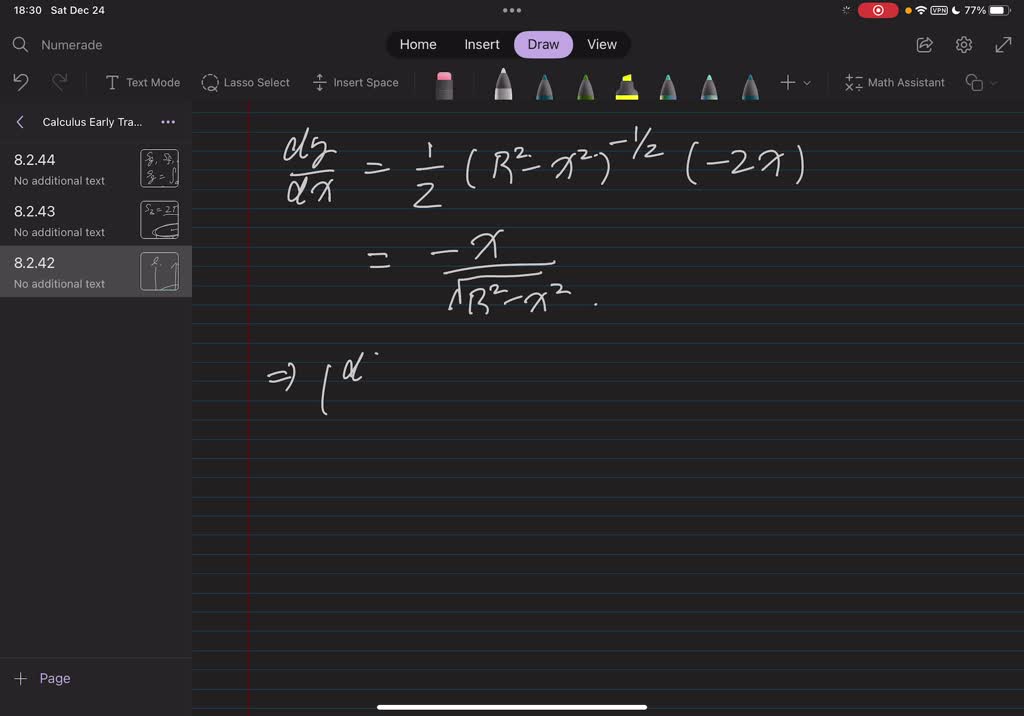Activate the Lasso Select tool

[x=245, y=84]
